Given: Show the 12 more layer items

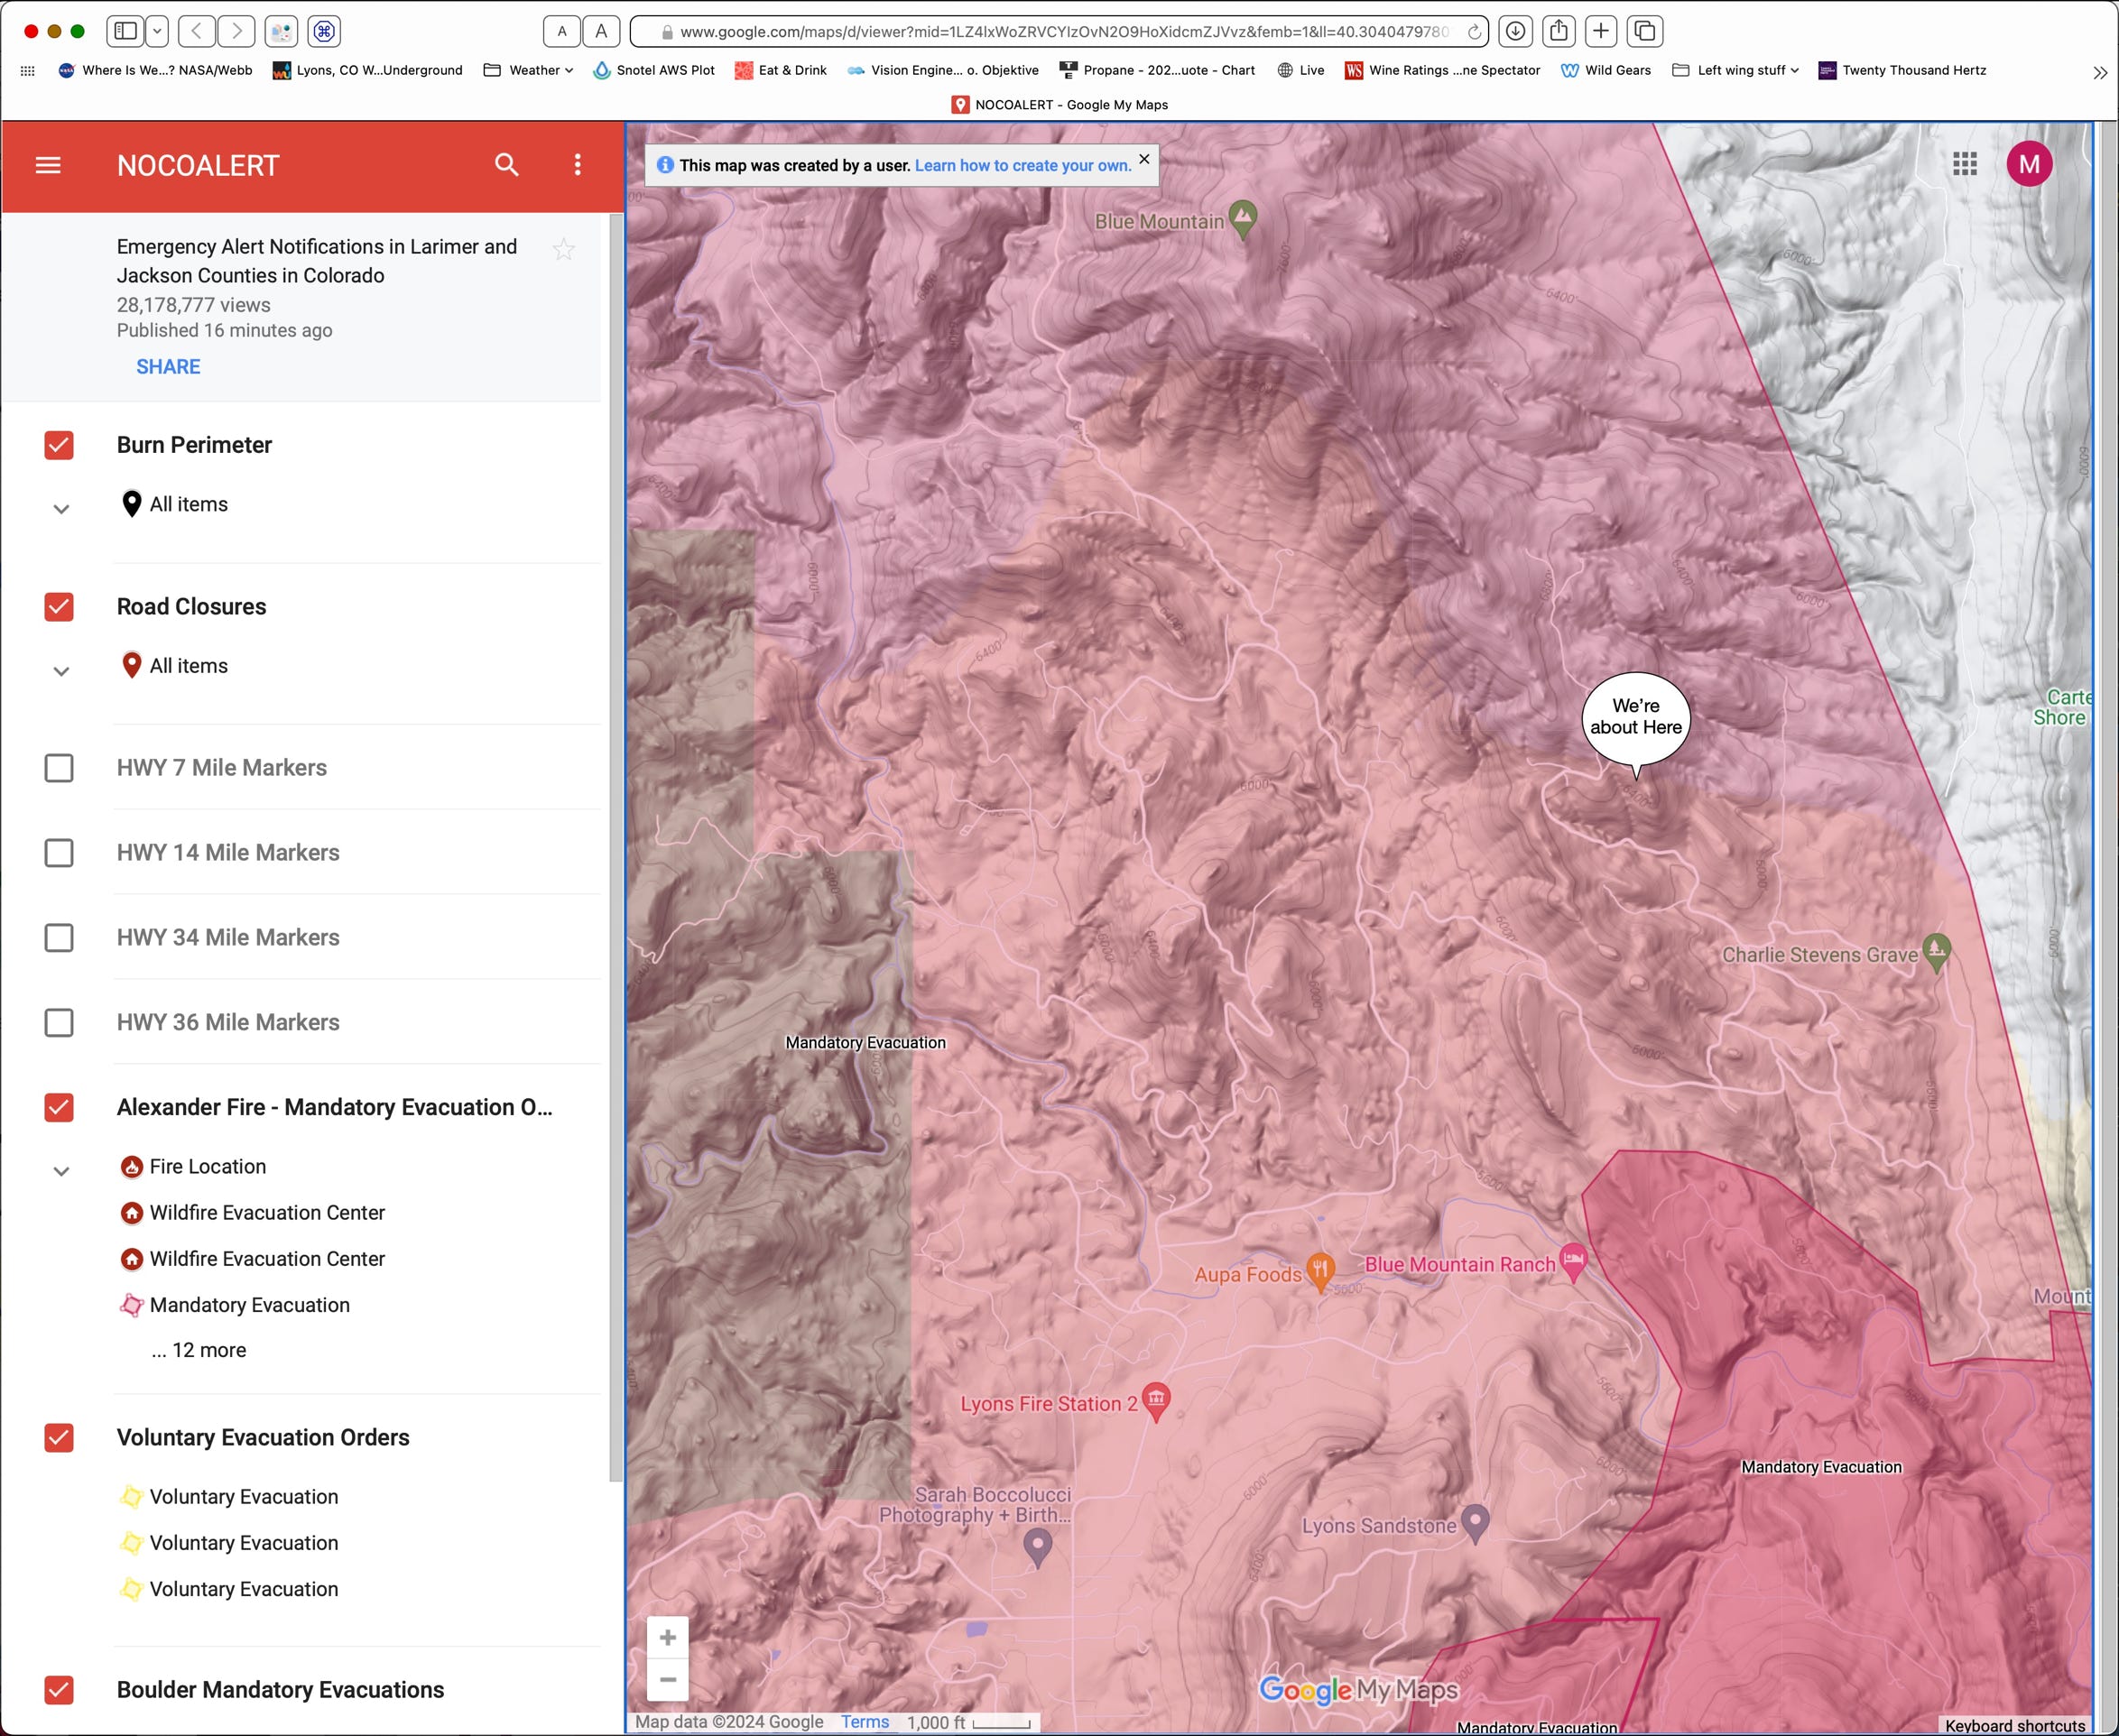Looking at the screenshot, I should (199, 1350).
